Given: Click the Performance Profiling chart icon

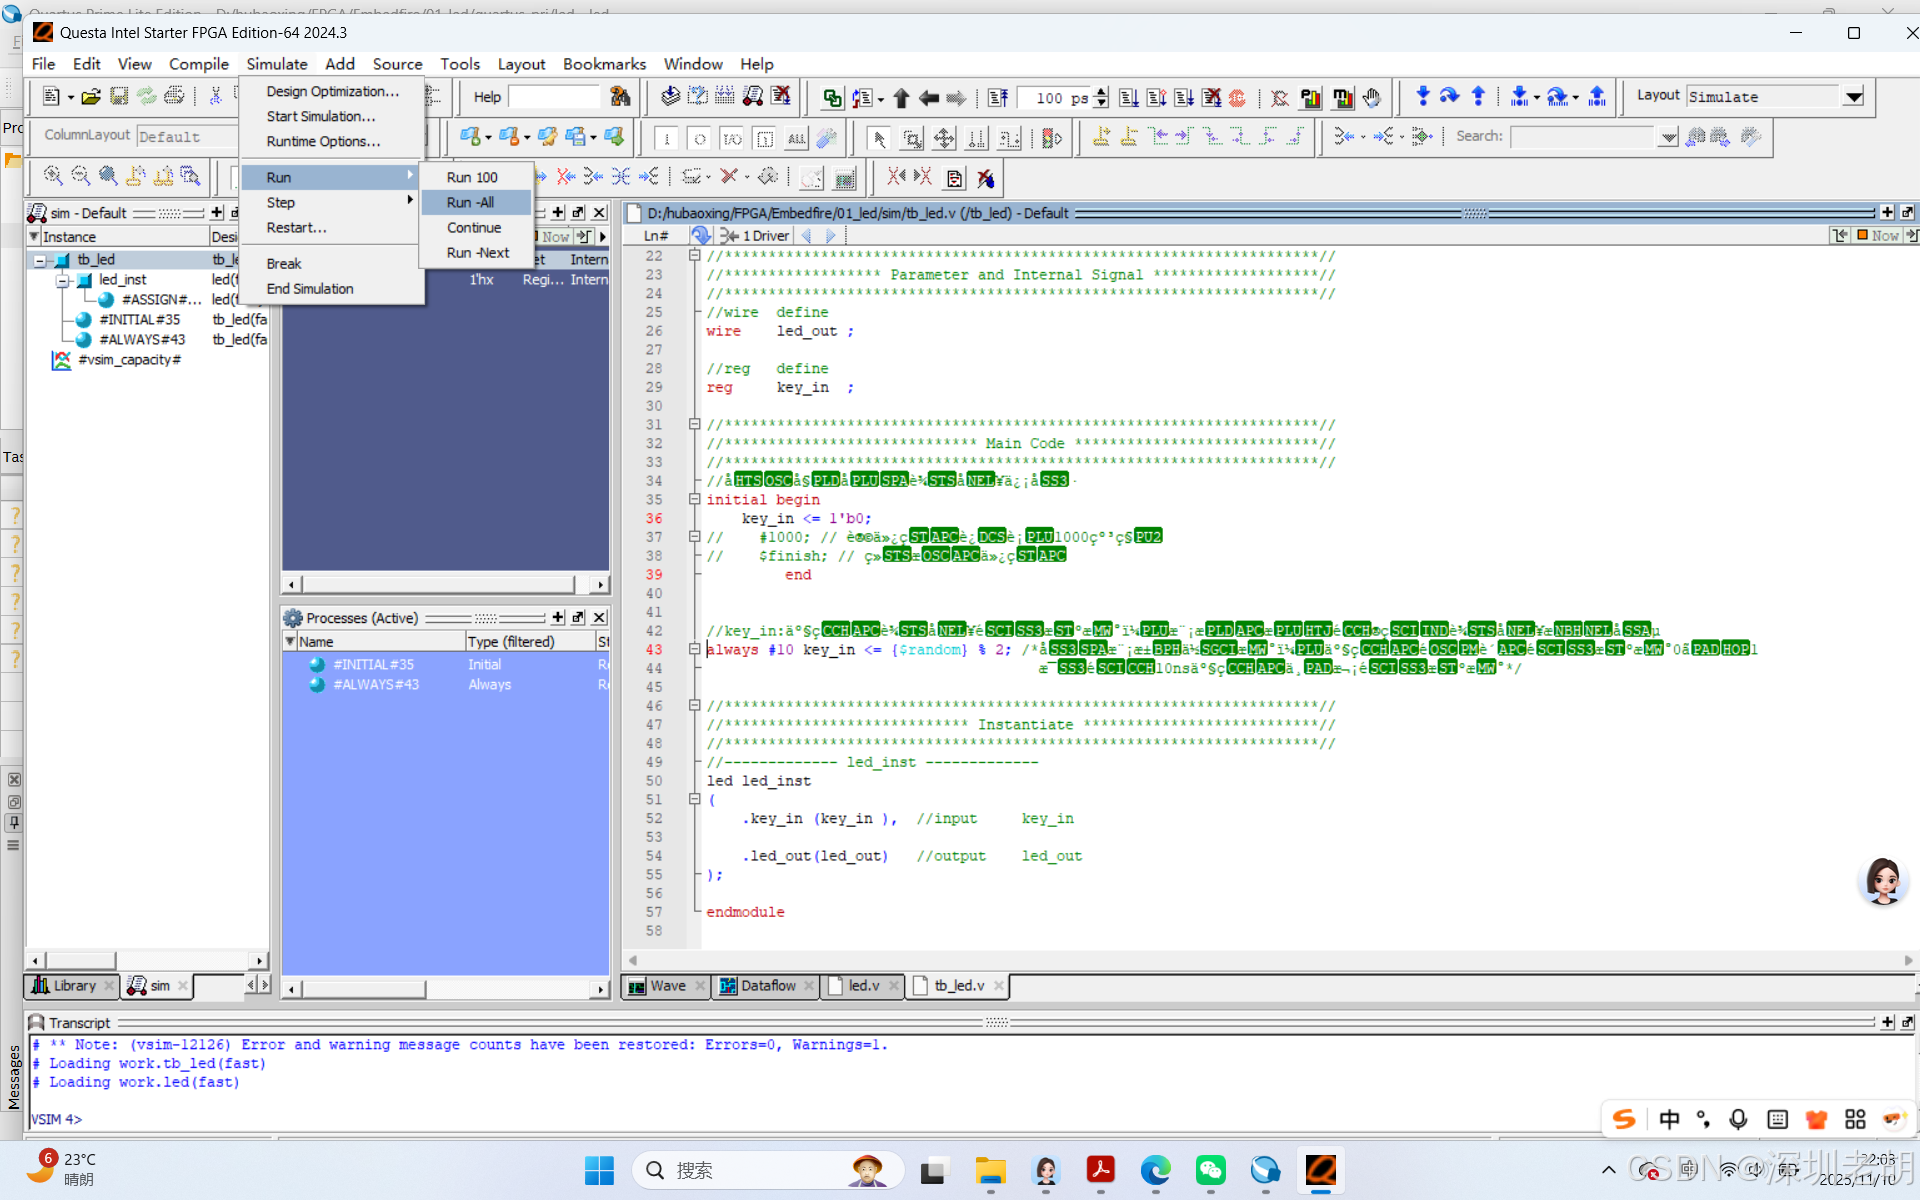Looking at the screenshot, I should point(1310,98).
